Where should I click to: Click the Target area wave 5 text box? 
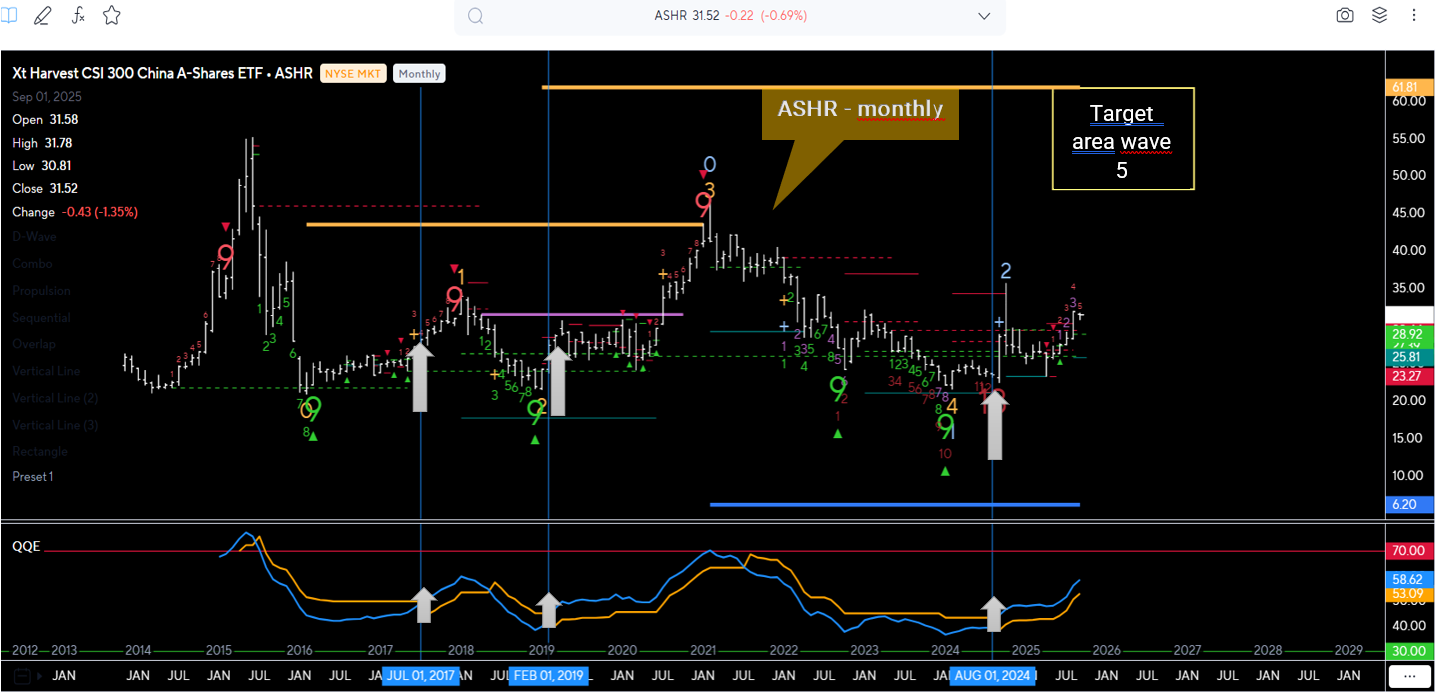1122,140
